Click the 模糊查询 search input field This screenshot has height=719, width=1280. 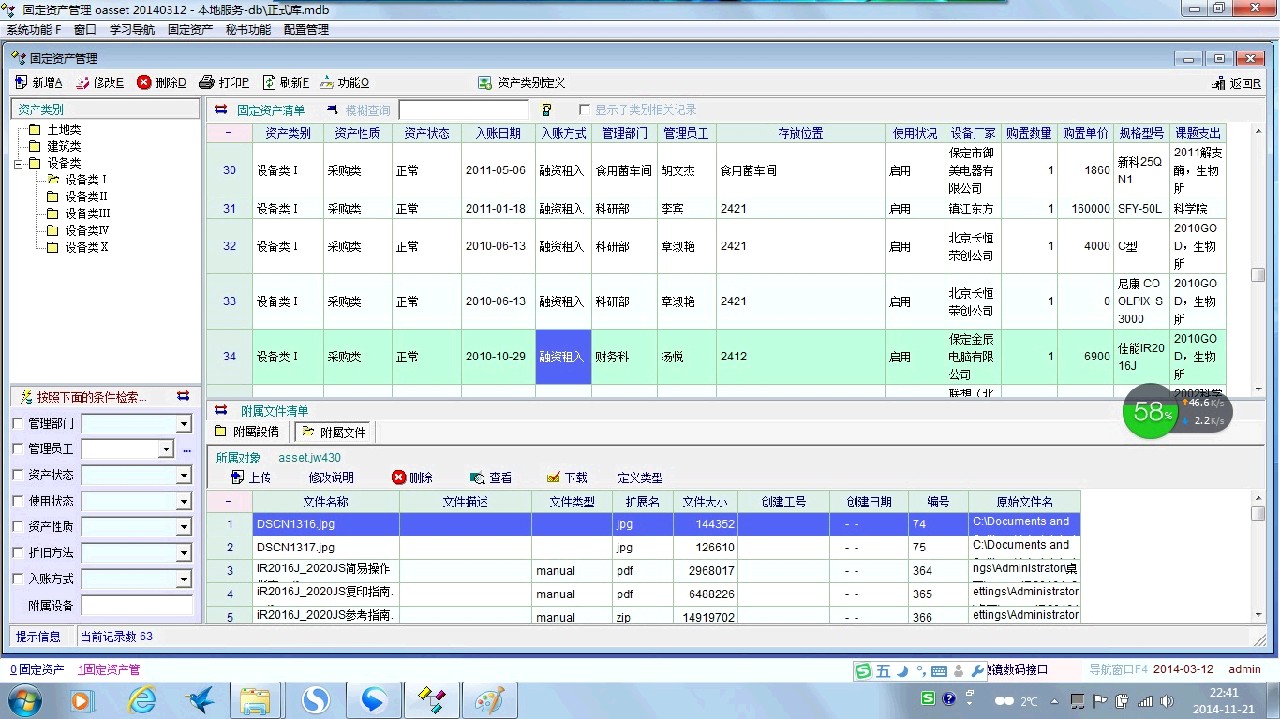[x=463, y=110]
